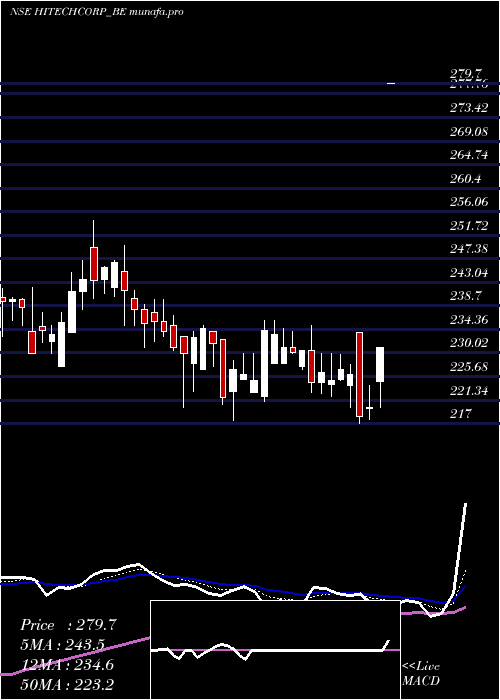Viewport: 500px width, 700px height.
Task: Click the <<Live MACD label
Action: pos(421,673)
